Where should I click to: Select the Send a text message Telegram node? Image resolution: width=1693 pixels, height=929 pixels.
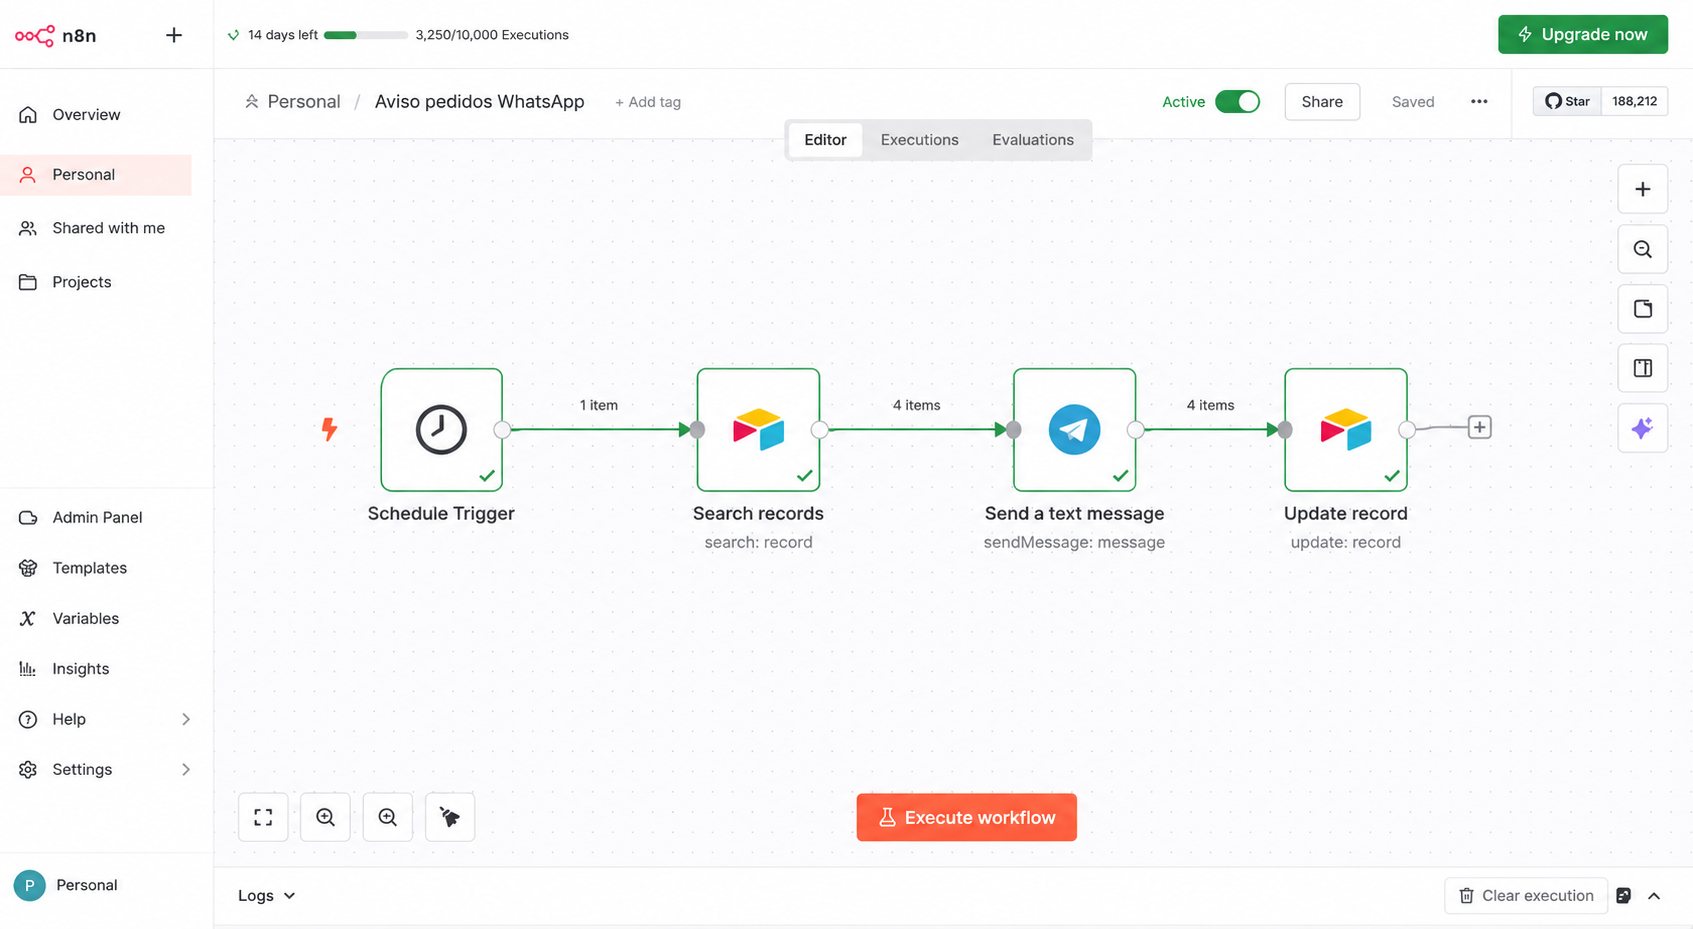point(1074,430)
